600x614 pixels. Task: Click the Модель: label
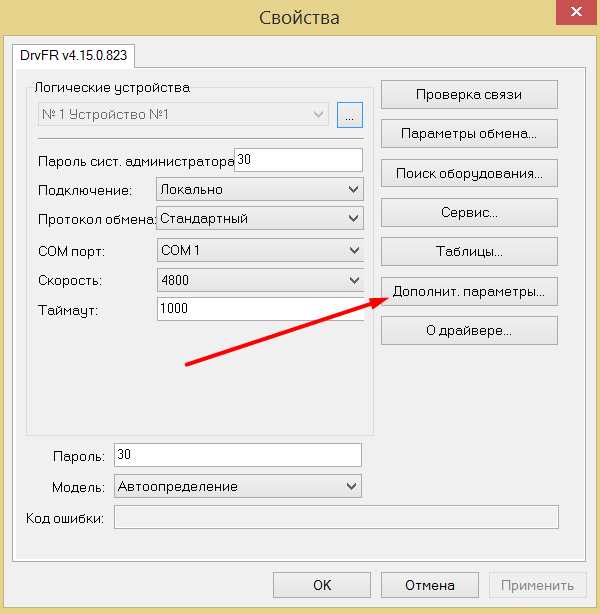(78, 488)
